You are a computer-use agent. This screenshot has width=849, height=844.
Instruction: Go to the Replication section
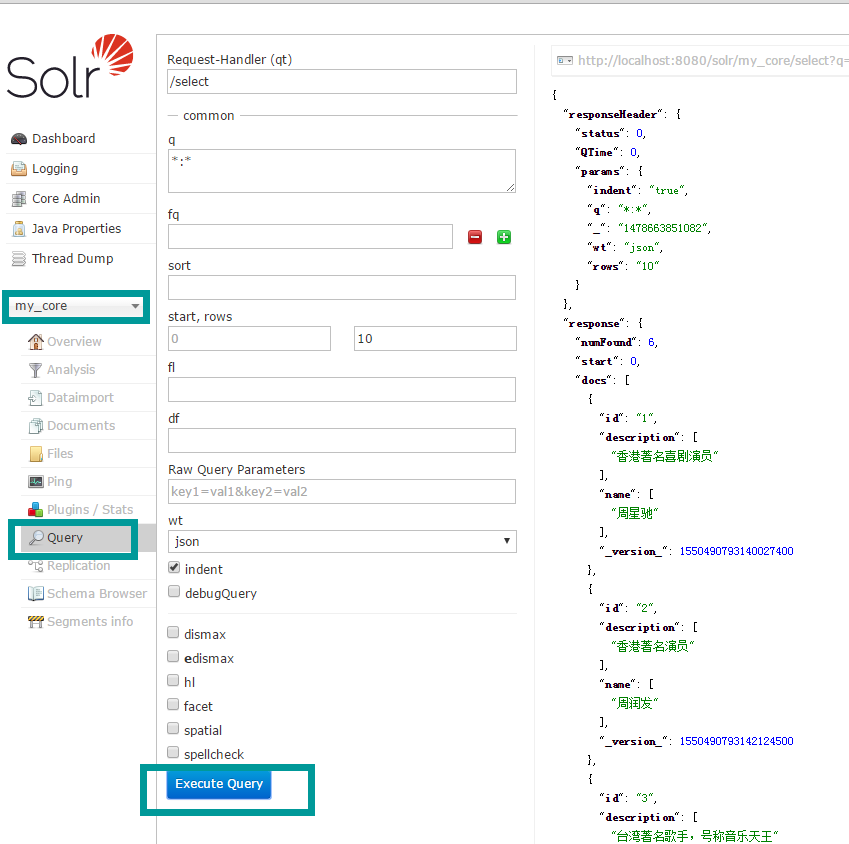(x=79, y=566)
